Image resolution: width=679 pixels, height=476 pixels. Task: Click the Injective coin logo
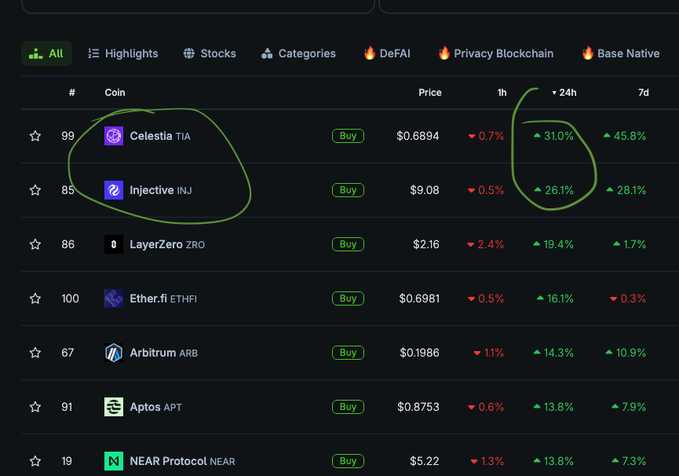[113, 190]
